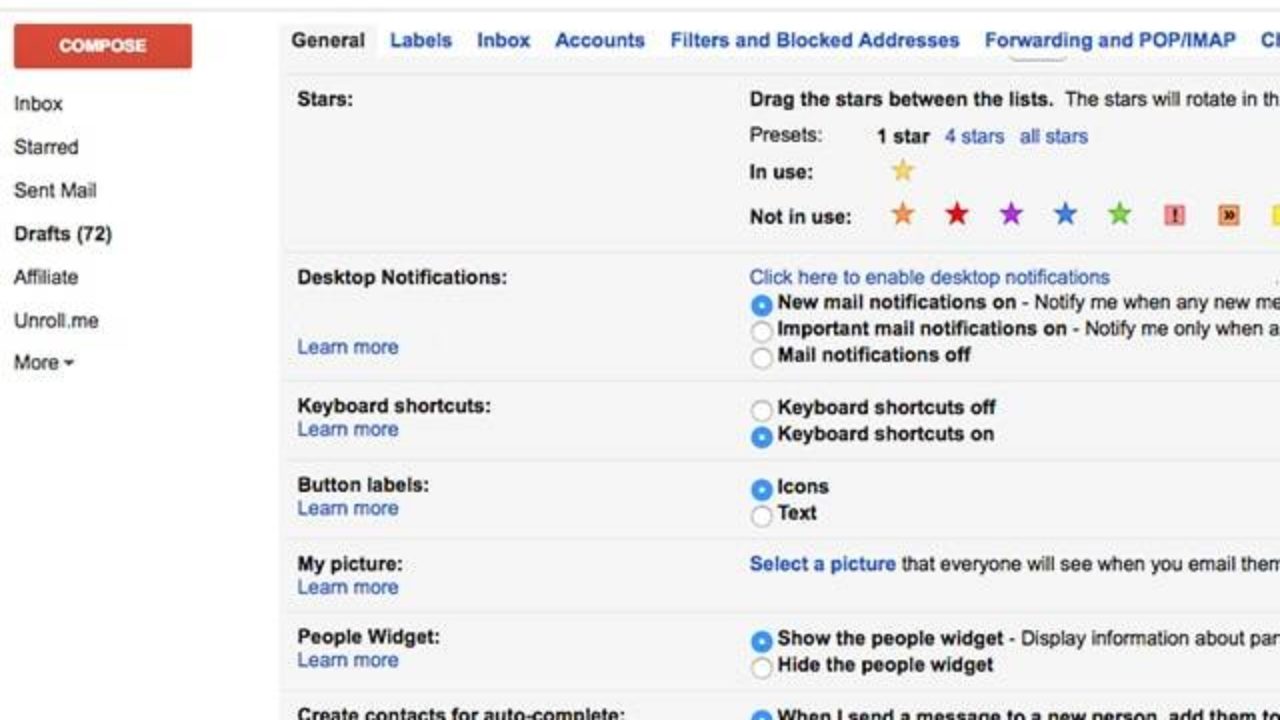Open Drafts folder in sidebar
This screenshot has height=720, width=1280.
click(63, 234)
